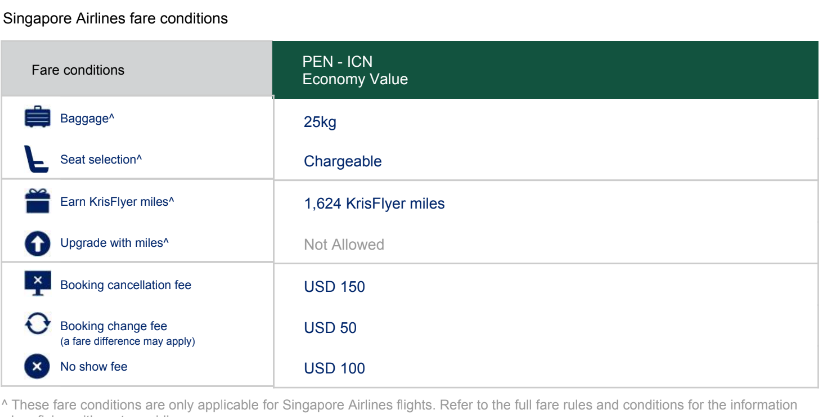Click the Booking change fee label
Screen dimensions: 833x417
(x=113, y=326)
